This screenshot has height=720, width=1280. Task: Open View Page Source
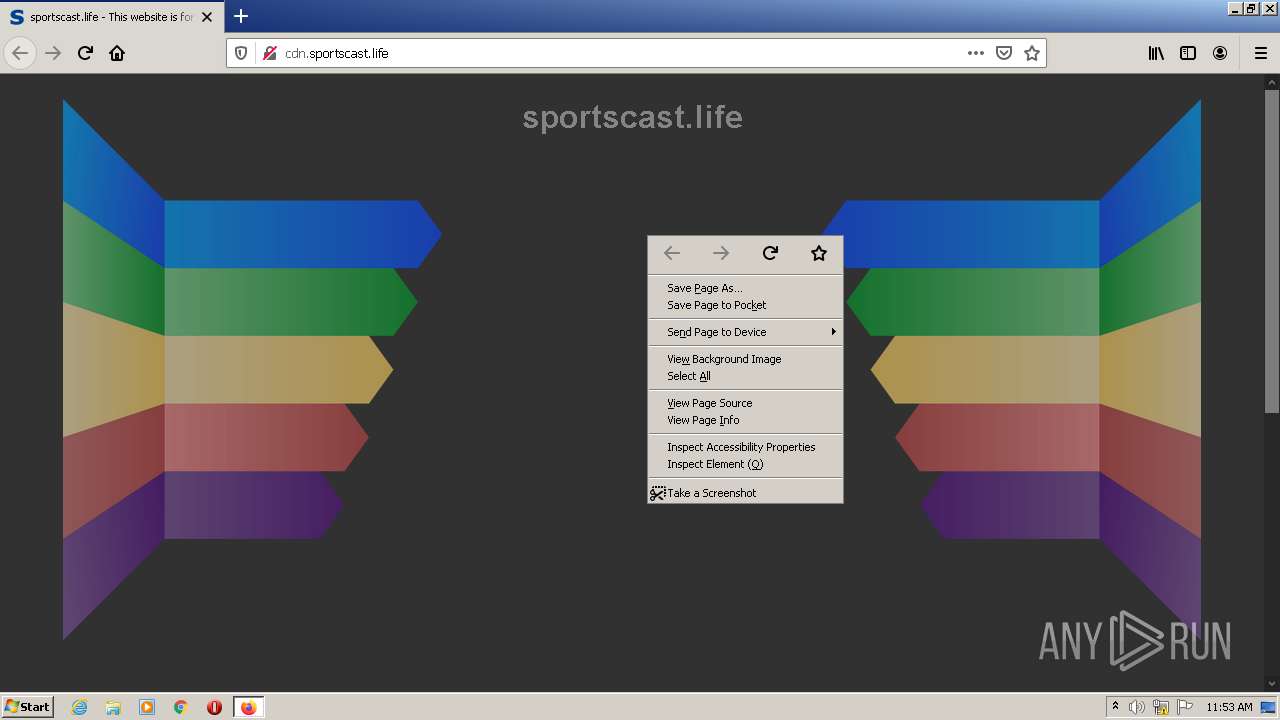(x=745, y=403)
